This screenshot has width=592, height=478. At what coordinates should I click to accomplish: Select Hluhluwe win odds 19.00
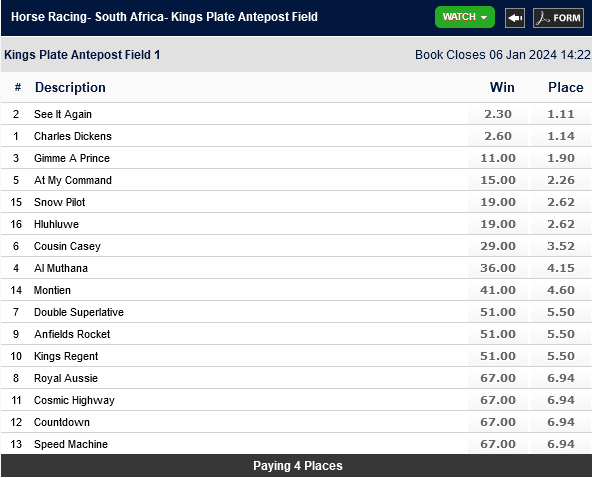tap(498, 224)
